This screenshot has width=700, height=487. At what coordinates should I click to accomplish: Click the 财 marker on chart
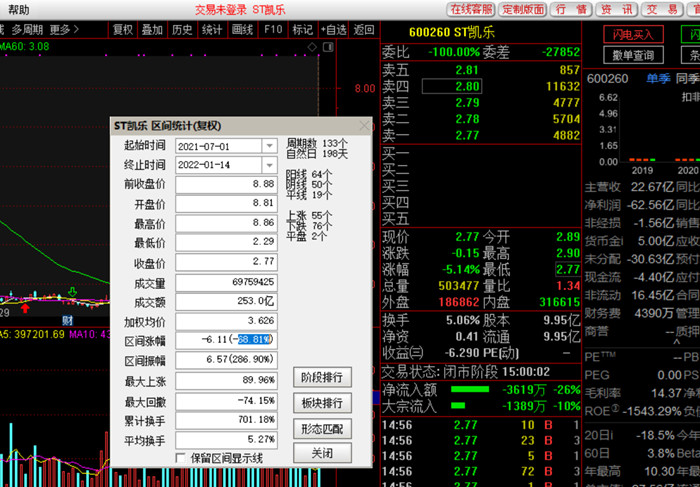click(x=67, y=320)
